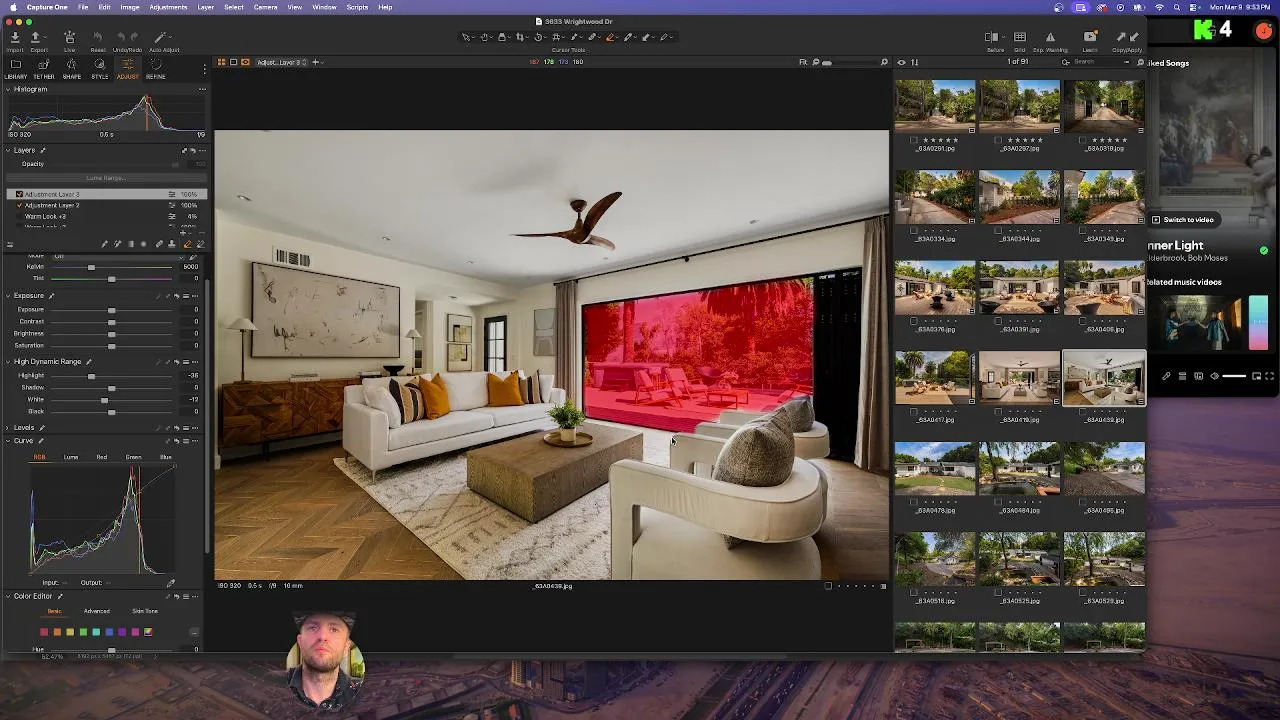Select the keystone cursor tool
The height and width of the screenshot is (720, 1280).
(556, 37)
